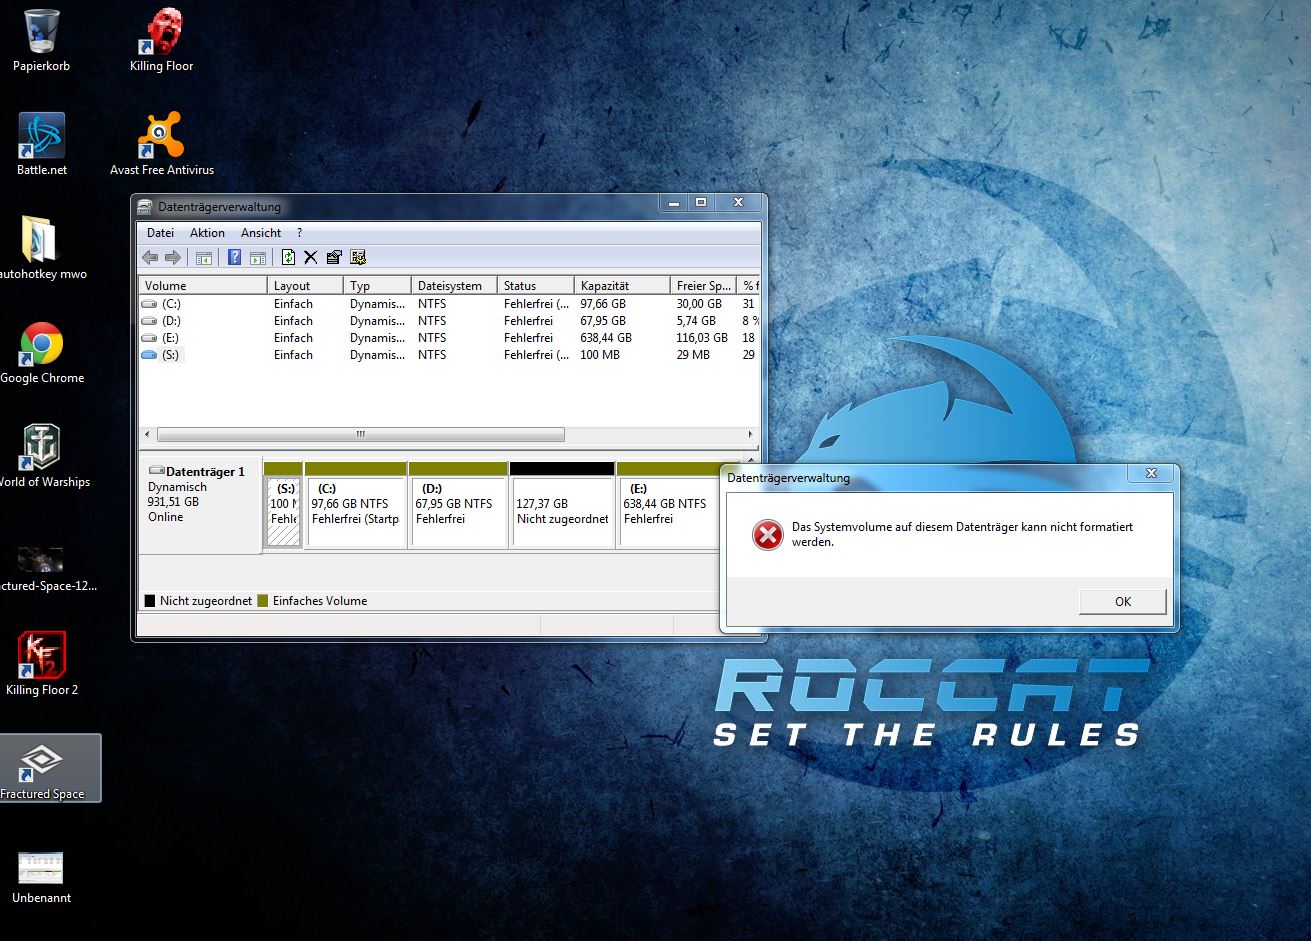Click the olive Einfaches Volume legend swatch
The image size is (1311, 941).
[263, 601]
